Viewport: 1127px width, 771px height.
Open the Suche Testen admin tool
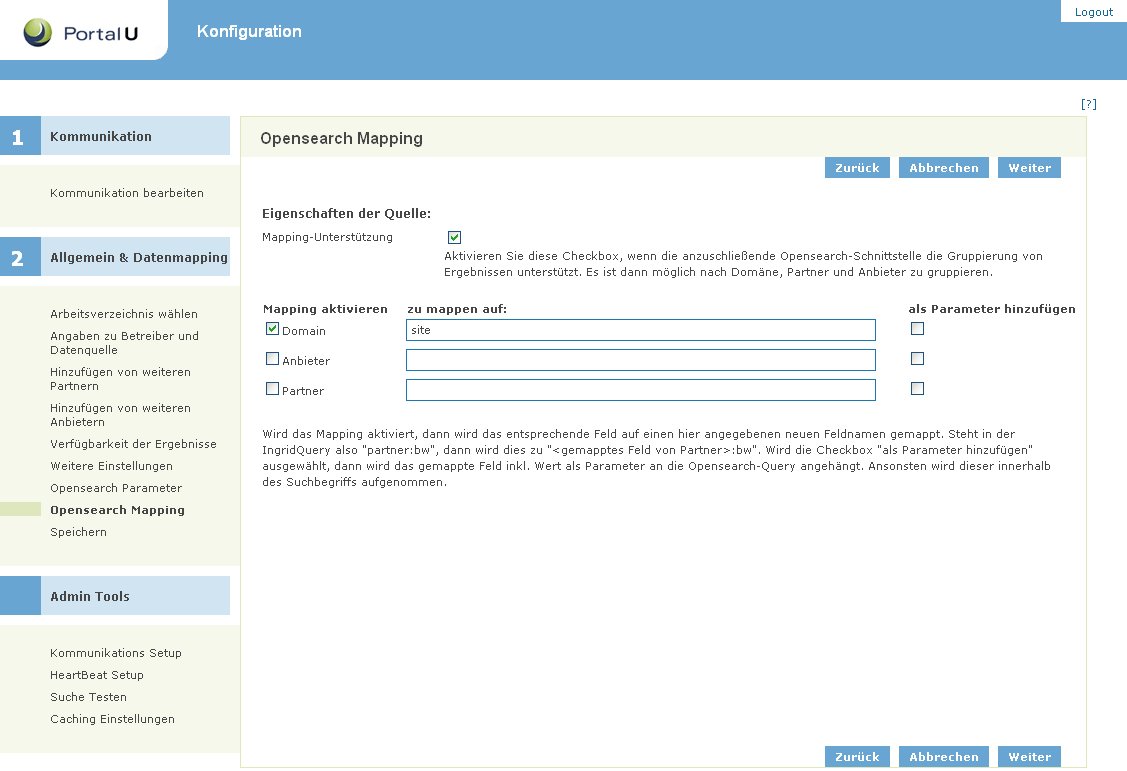(x=88, y=696)
